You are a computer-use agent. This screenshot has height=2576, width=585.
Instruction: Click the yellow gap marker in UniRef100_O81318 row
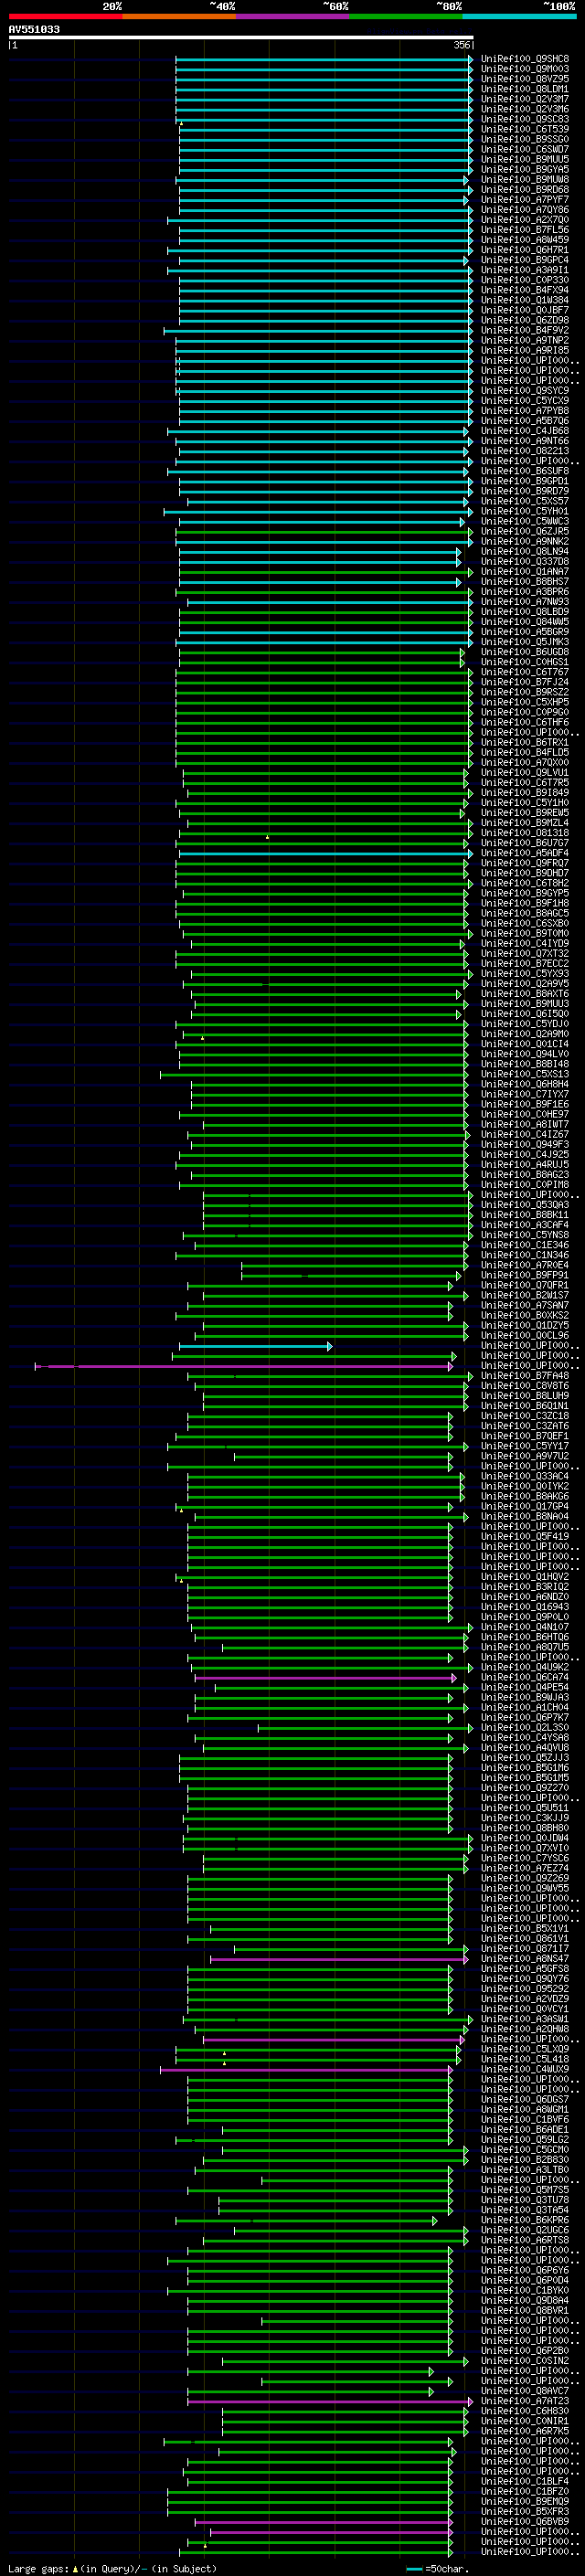pyautogui.click(x=267, y=837)
